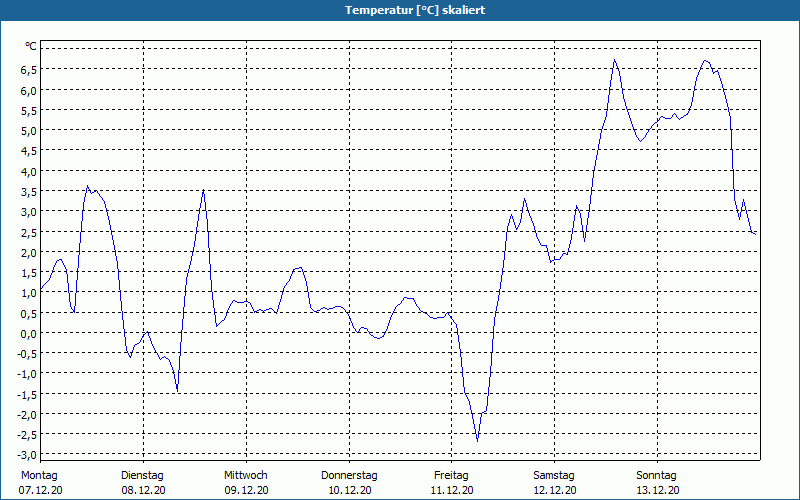Pick the Samstag day label
Image resolution: width=800 pixels, height=500 pixels.
[554, 476]
